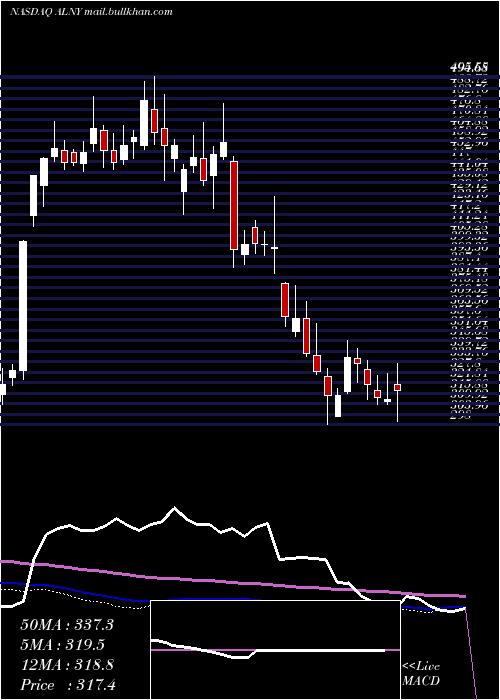The image size is (500, 700).
Task: Click the tall white breakout candle near left edge
Action: 23,306
